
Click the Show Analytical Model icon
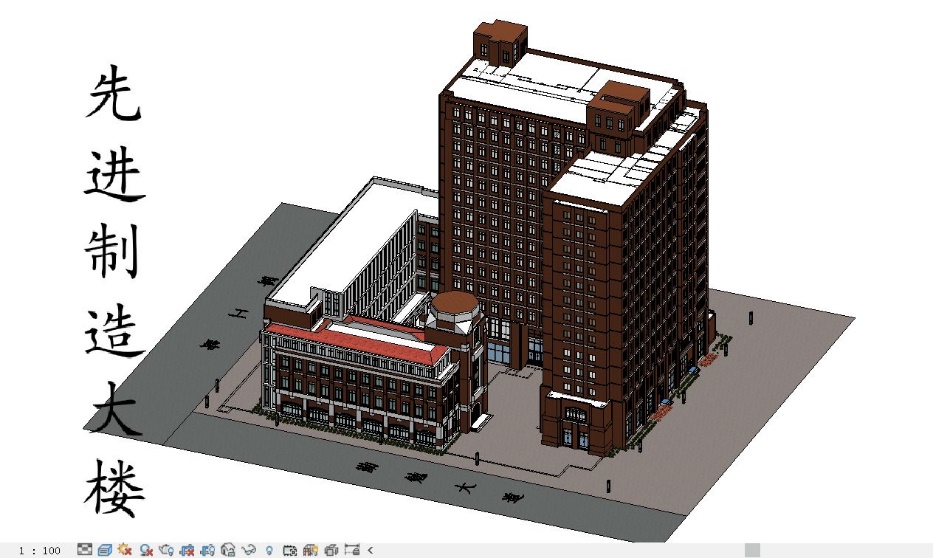click(310, 550)
